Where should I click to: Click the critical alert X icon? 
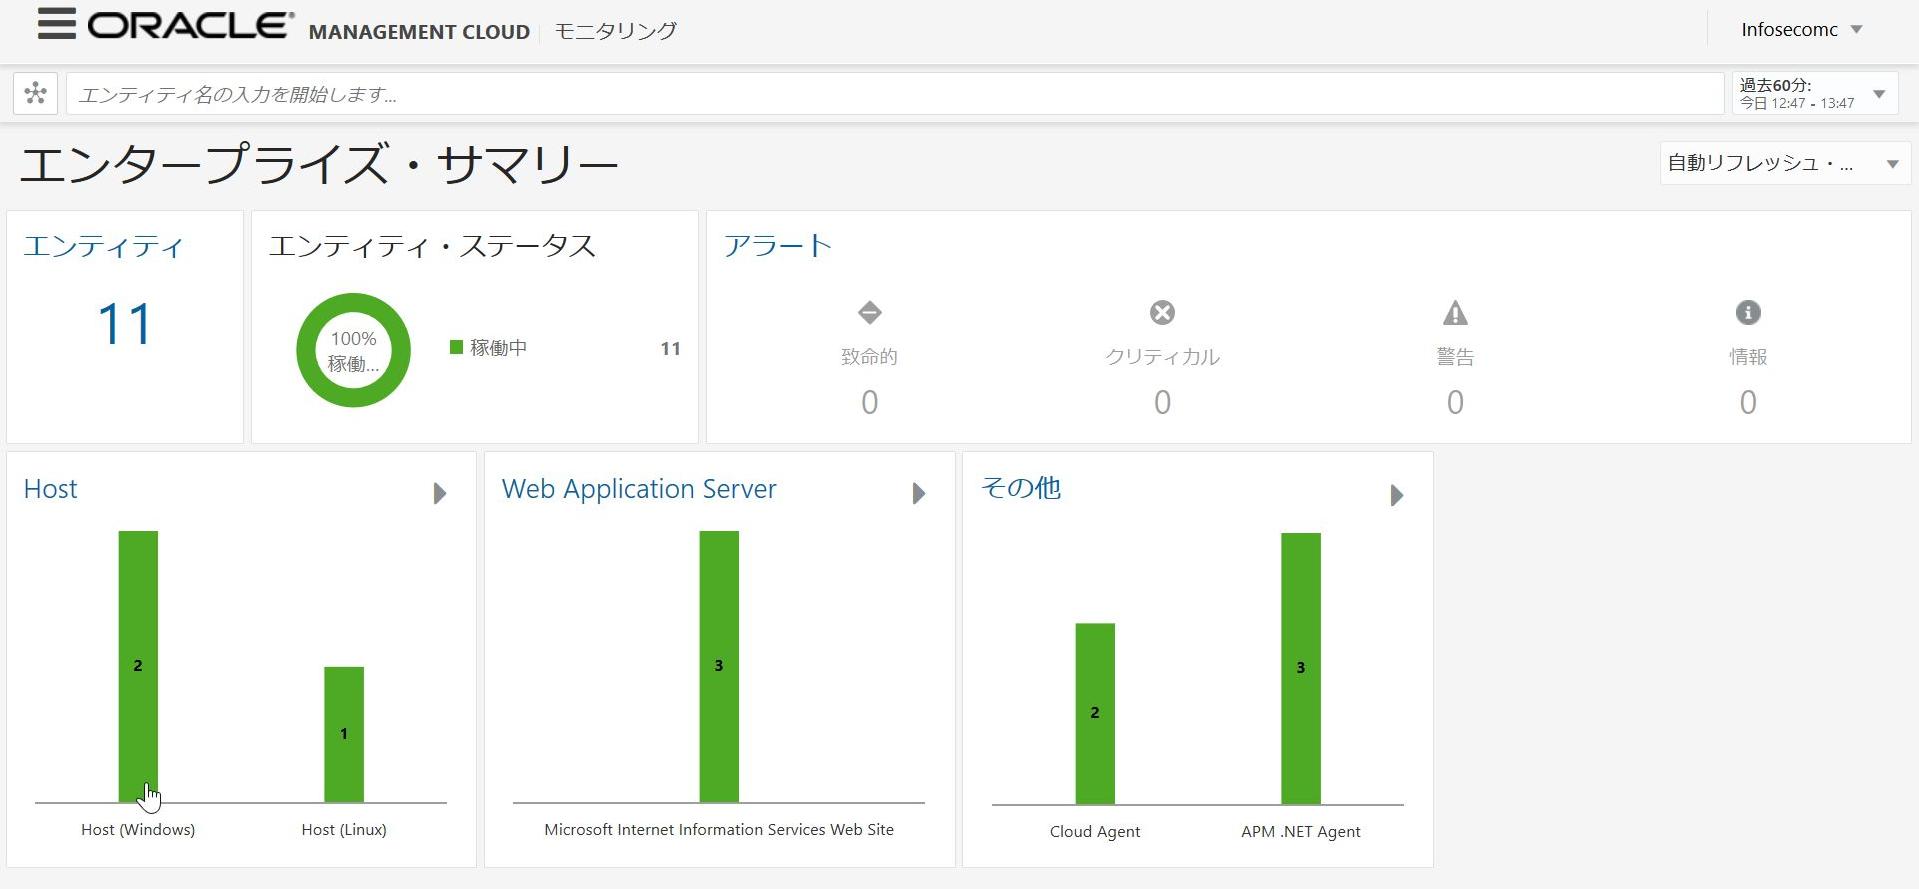pyautogui.click(x=1162, y=313)
